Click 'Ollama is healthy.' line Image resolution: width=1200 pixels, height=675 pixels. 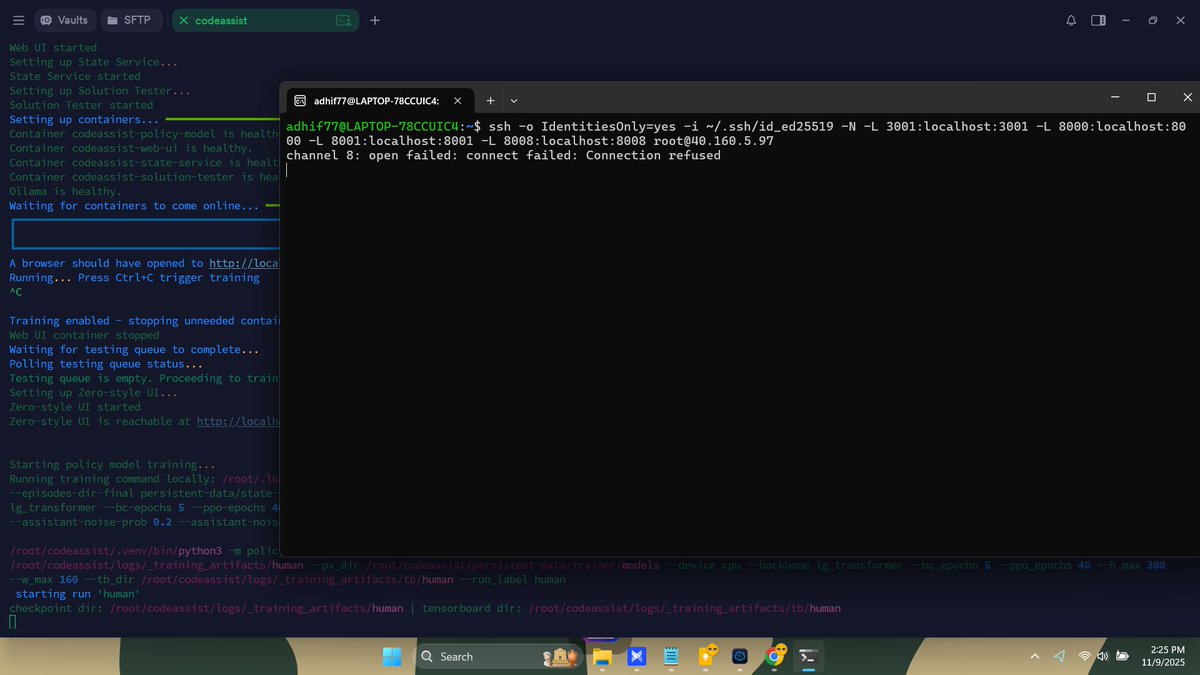pos(65,191)
